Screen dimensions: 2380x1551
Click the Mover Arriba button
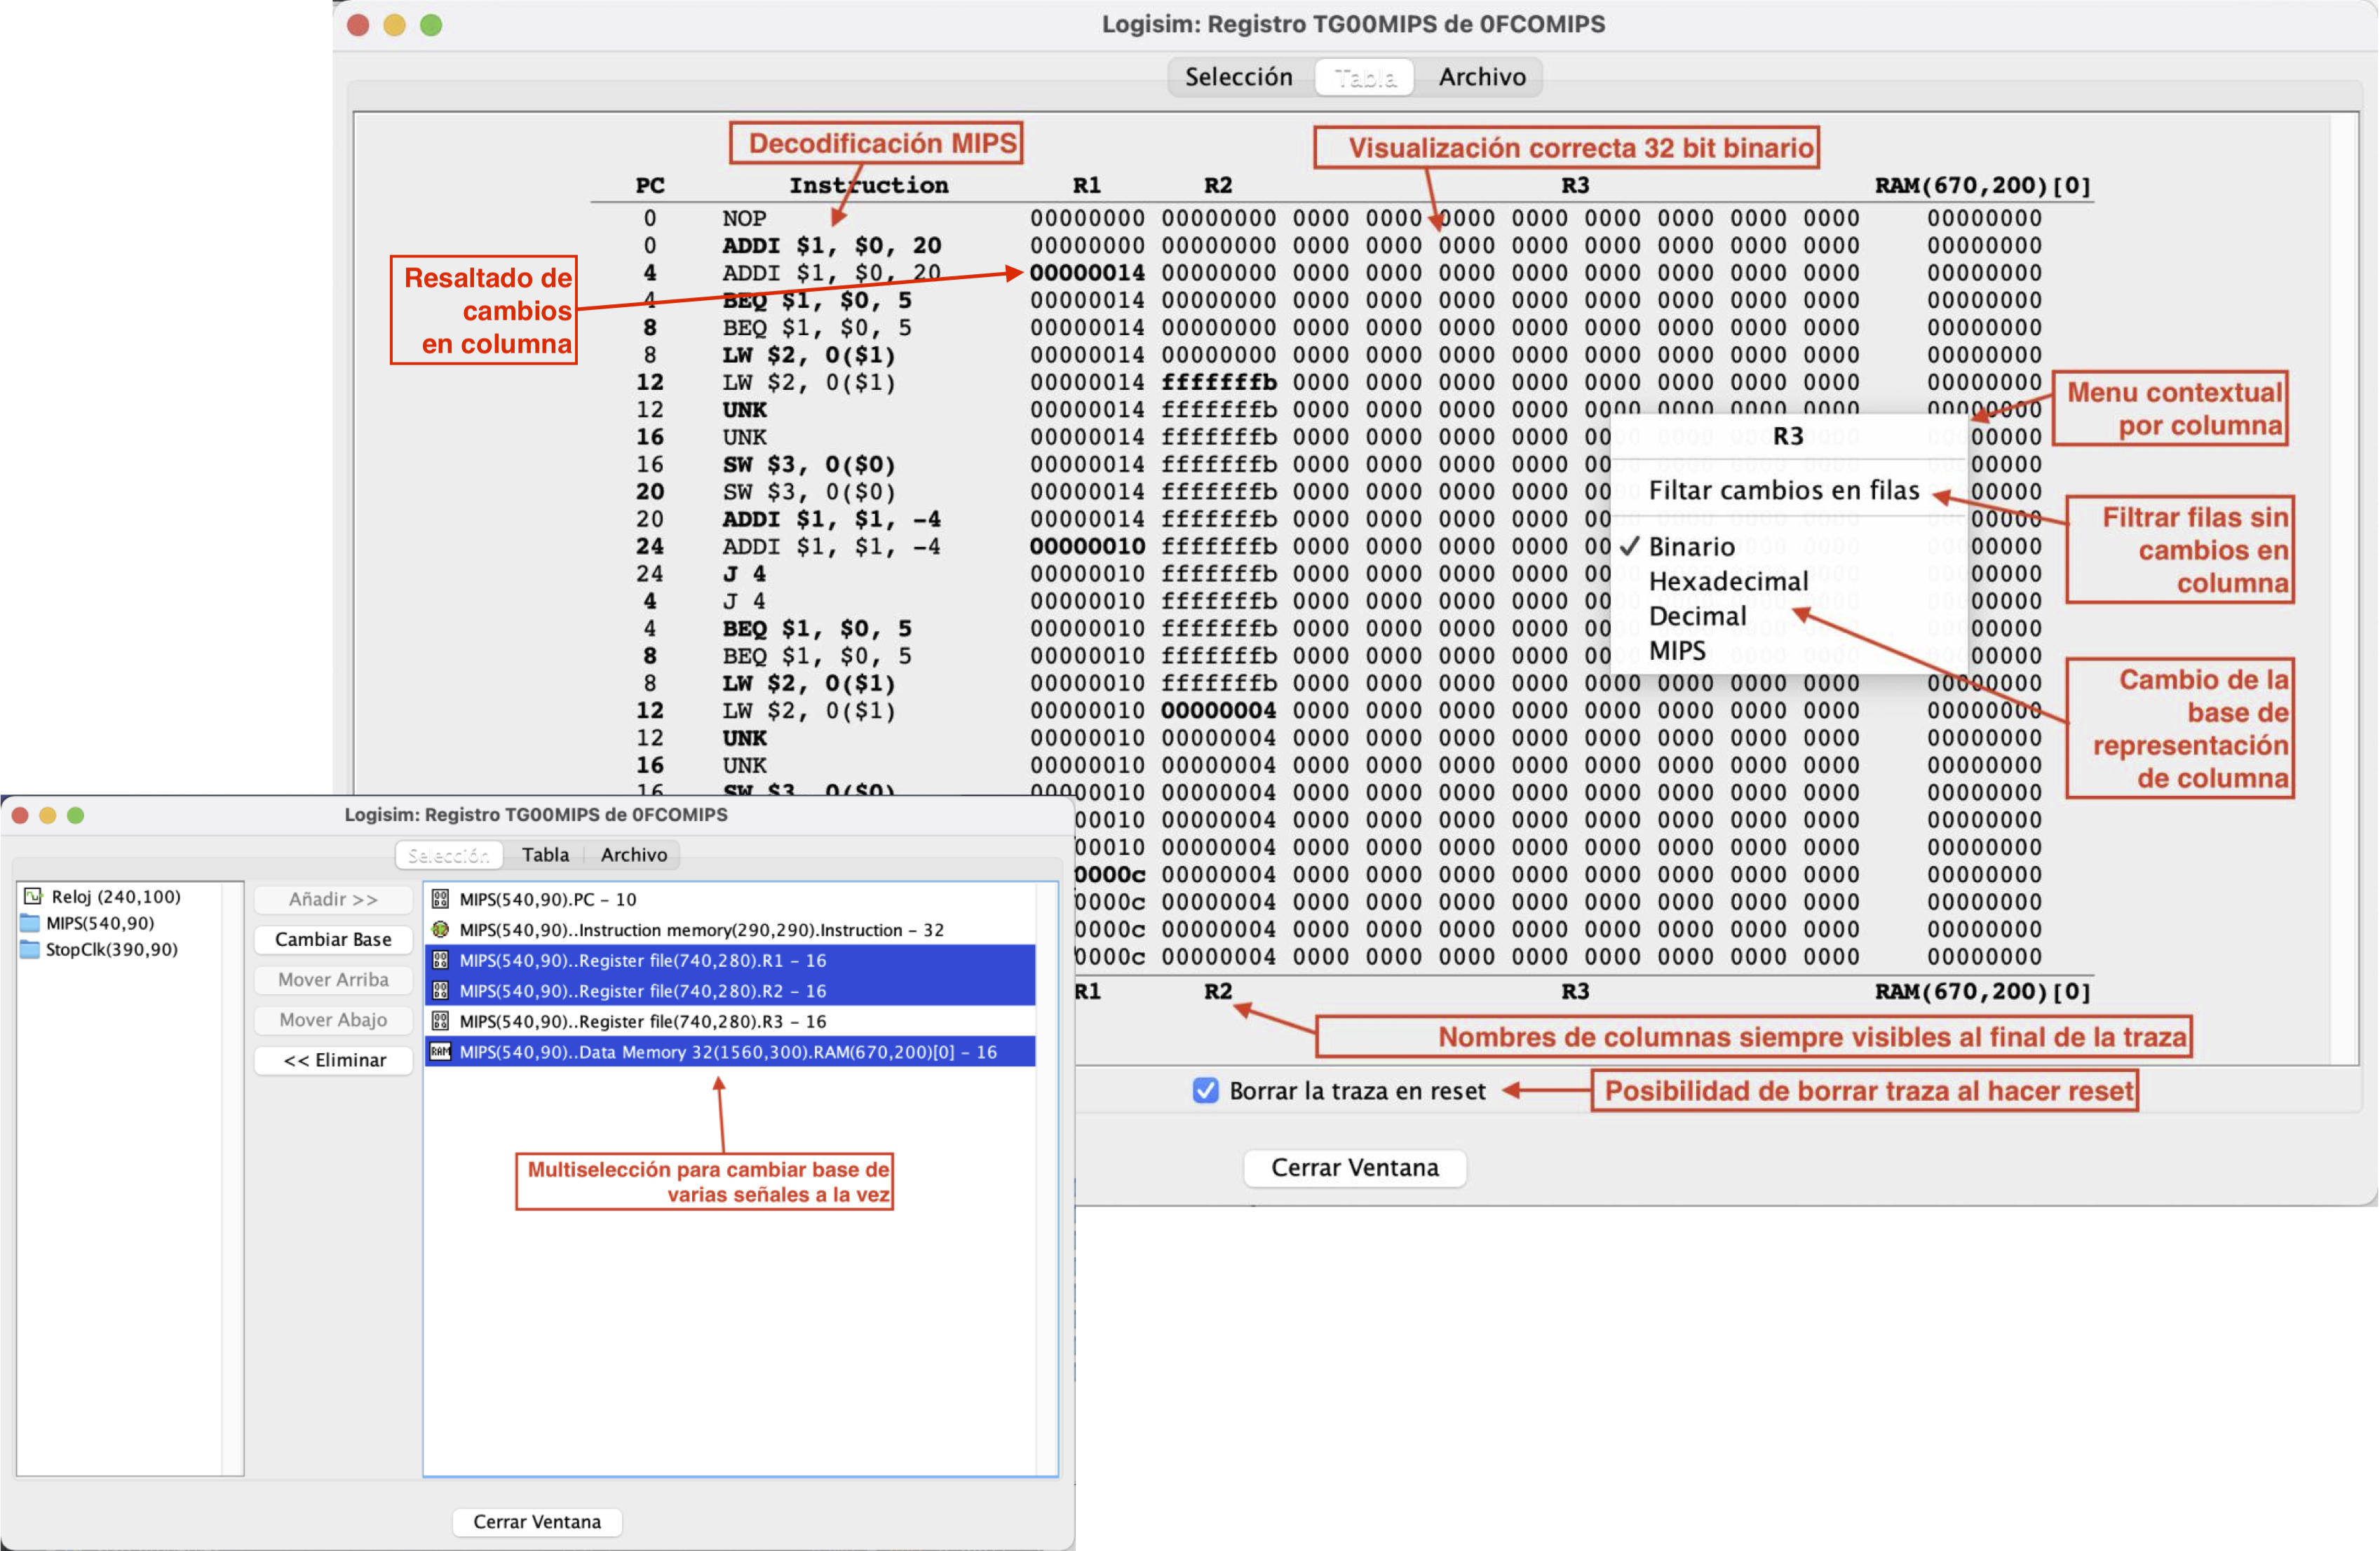coord(333,979)
